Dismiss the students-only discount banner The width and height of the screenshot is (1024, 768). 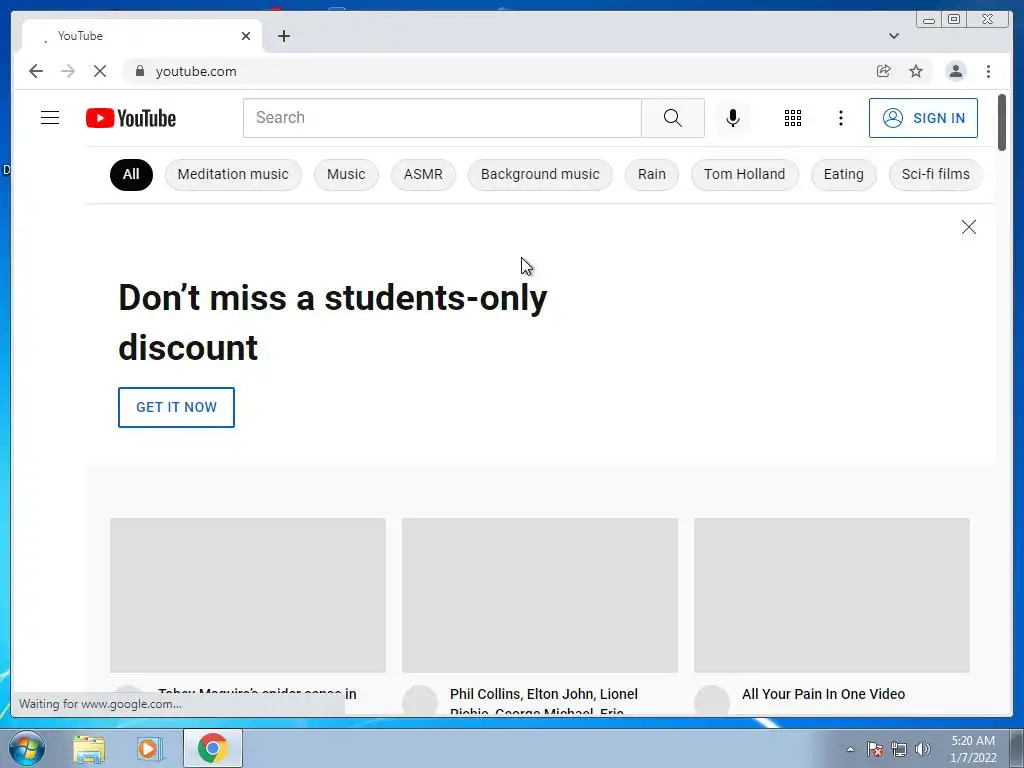point(968,227)
